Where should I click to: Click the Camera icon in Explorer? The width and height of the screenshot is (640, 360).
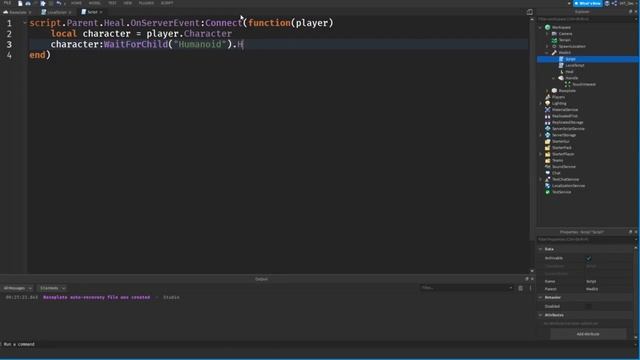[554, 33]
